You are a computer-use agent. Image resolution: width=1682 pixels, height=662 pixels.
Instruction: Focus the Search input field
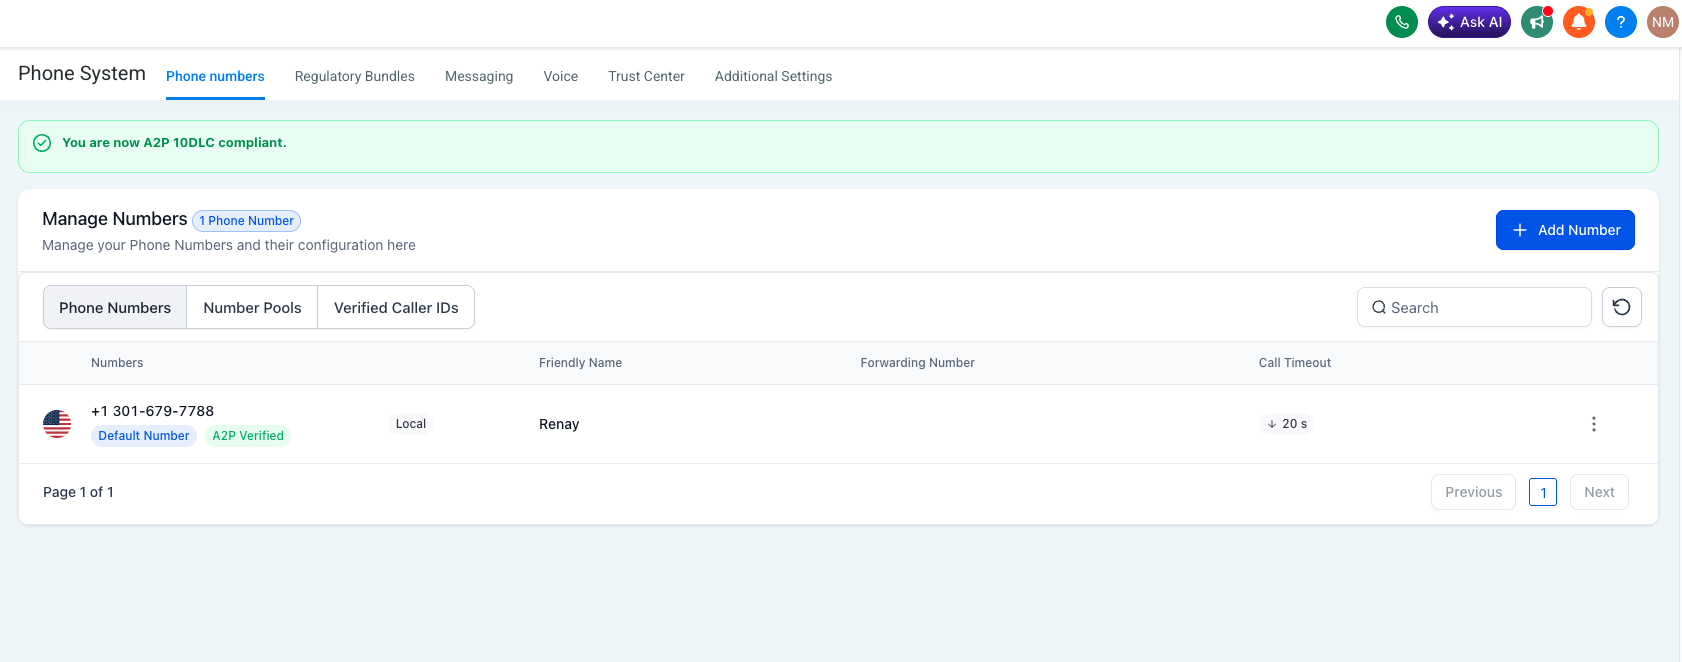tap(1474, 308)
